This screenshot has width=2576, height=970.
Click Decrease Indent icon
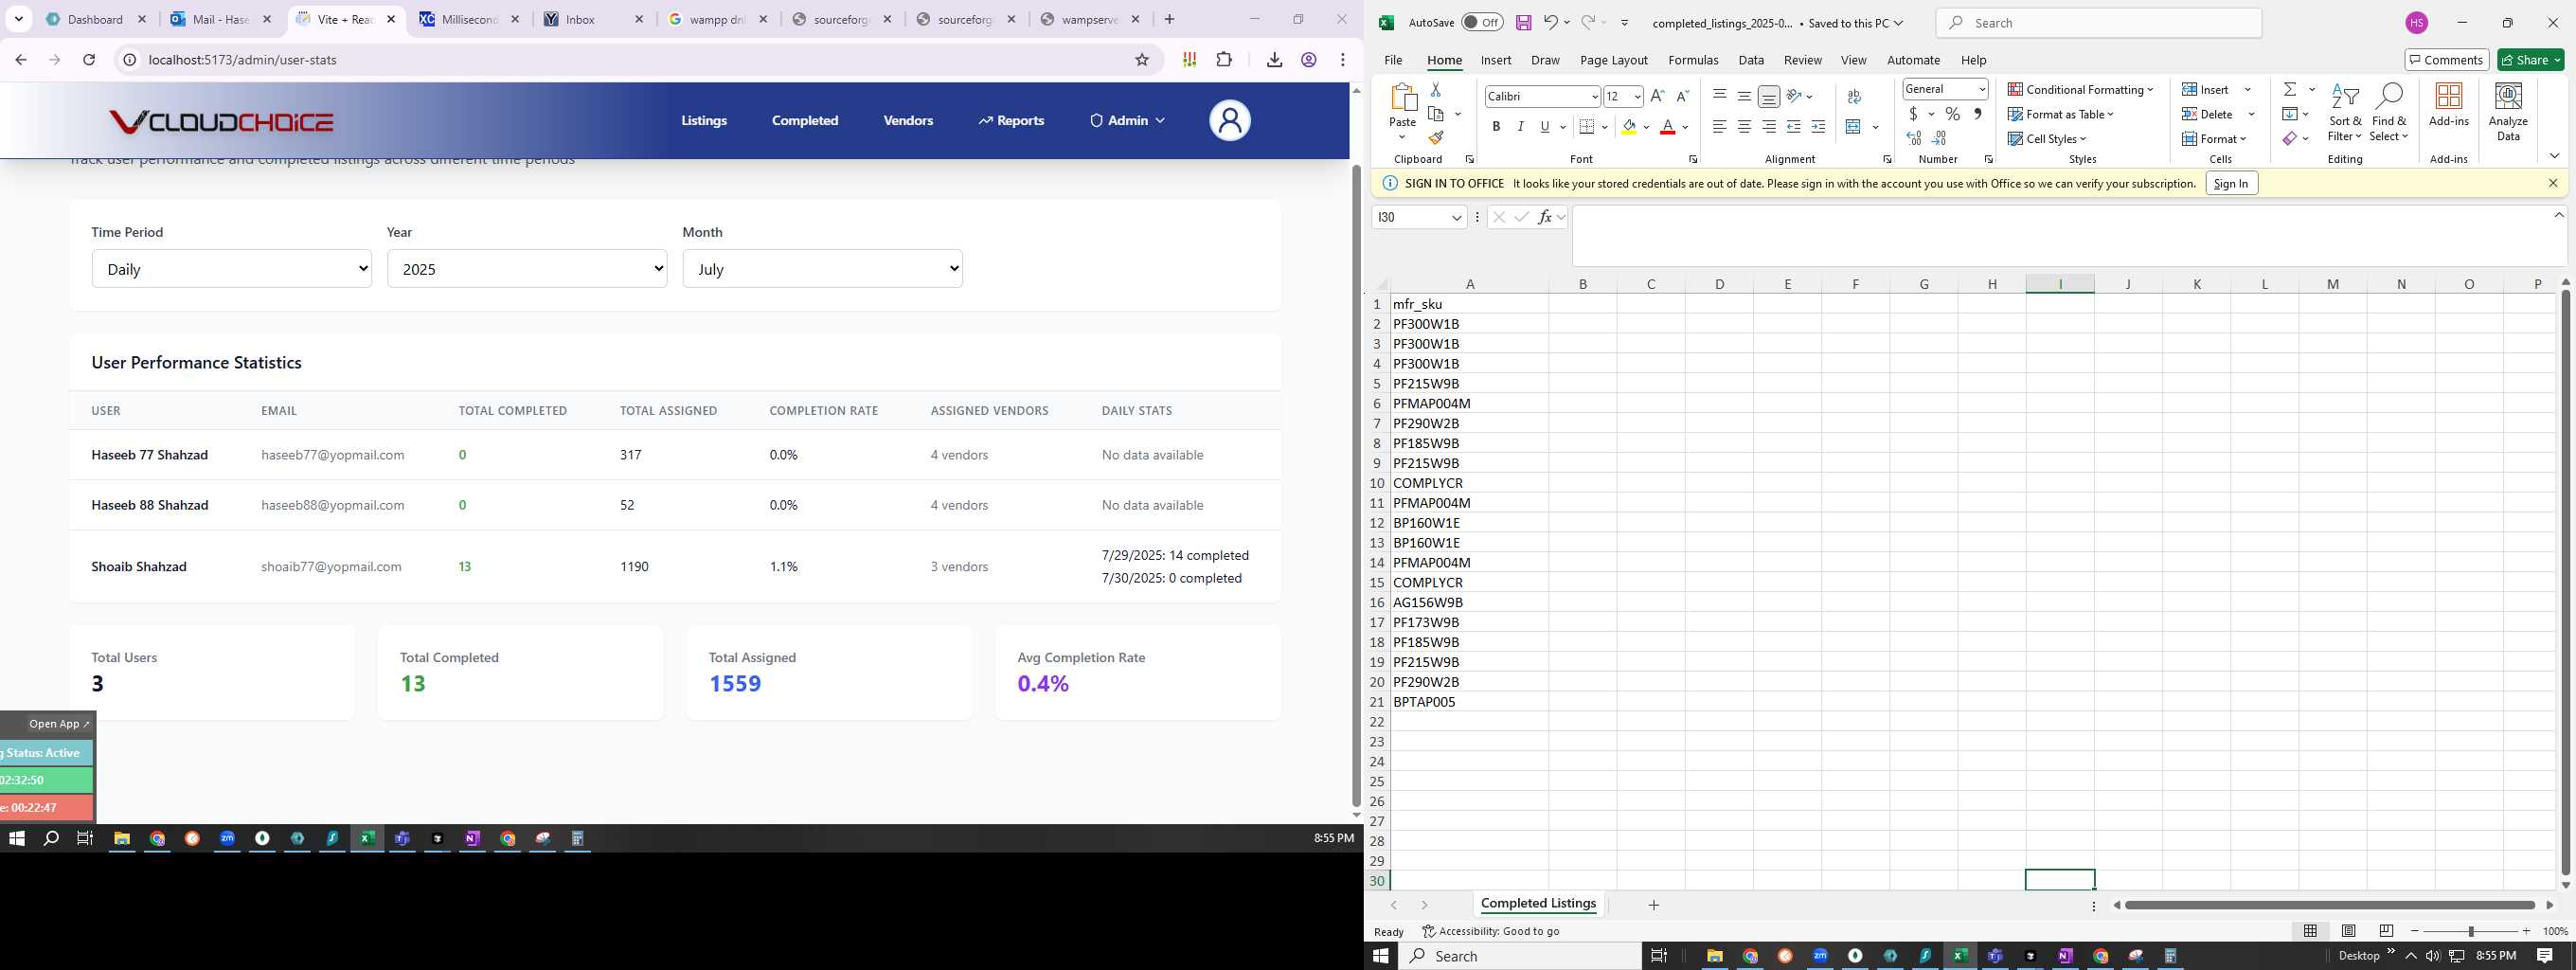1794,127
